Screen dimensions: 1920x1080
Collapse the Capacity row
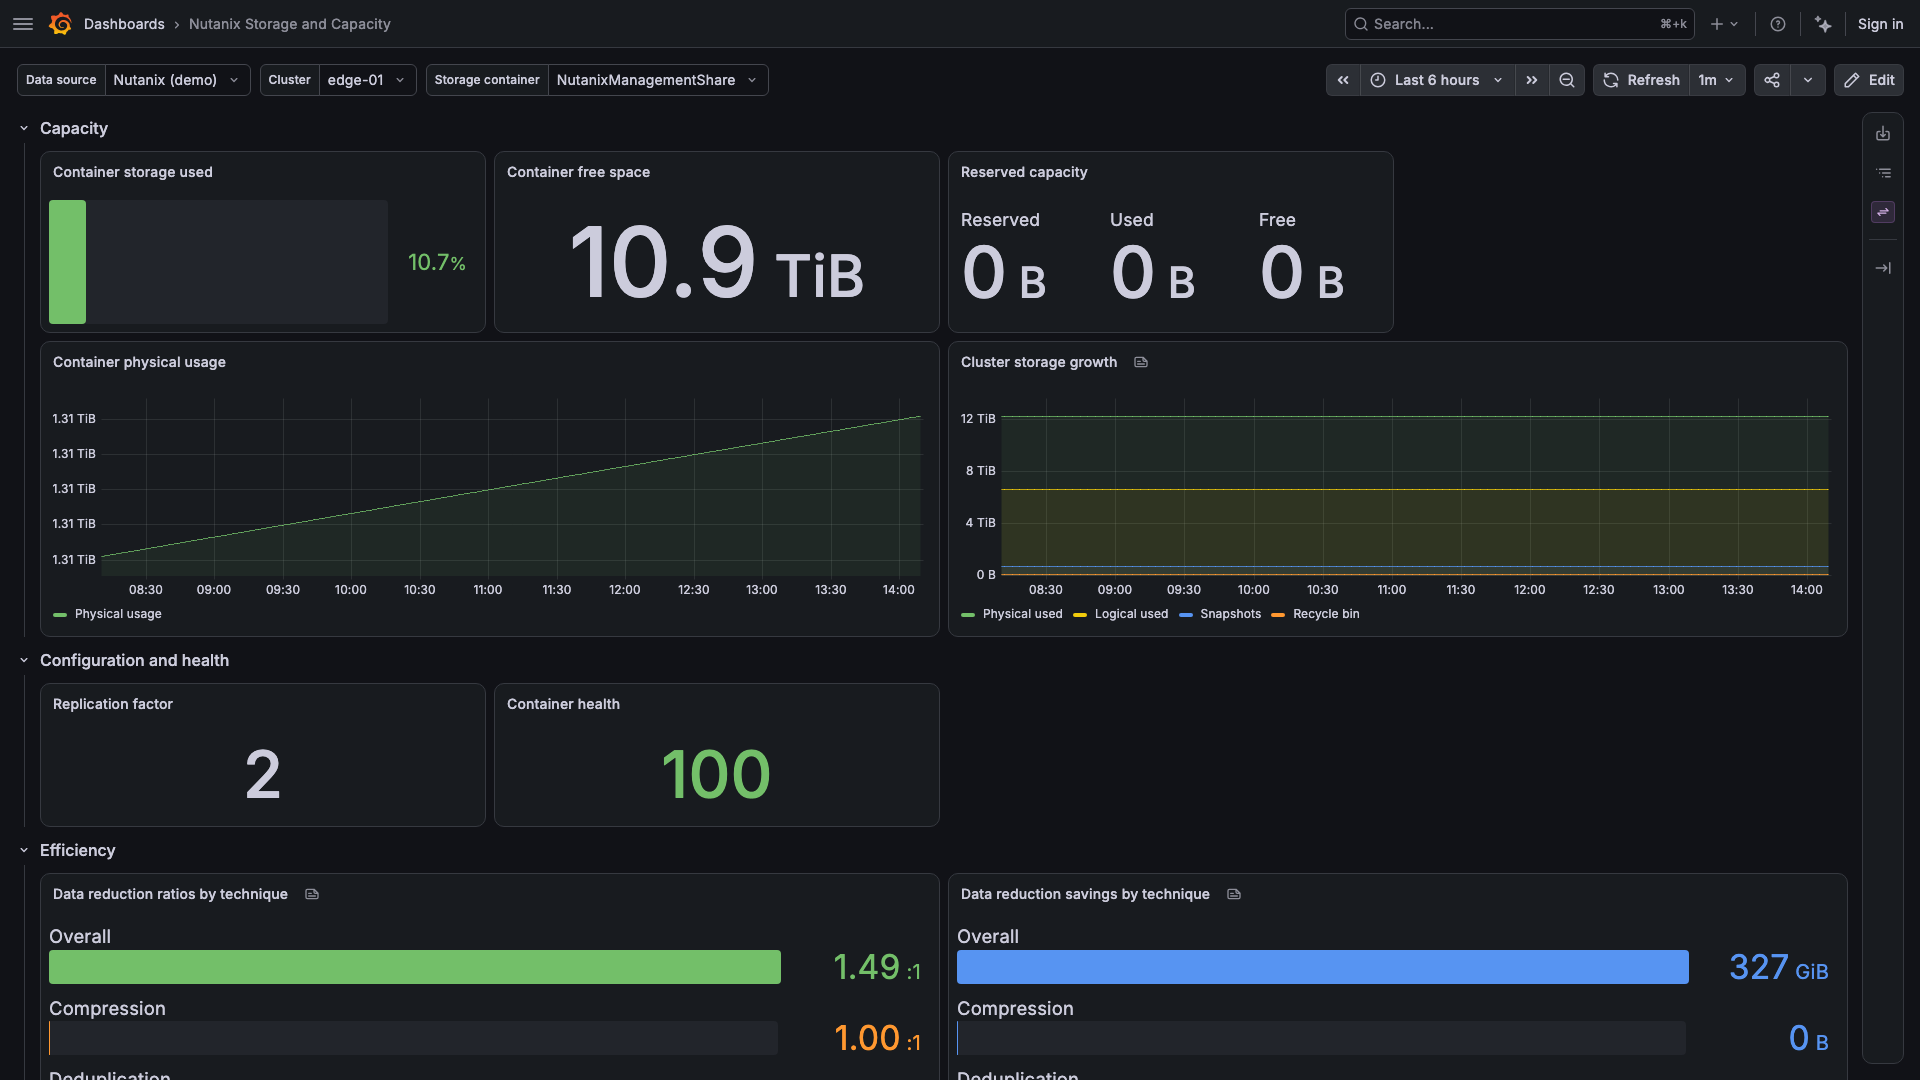pos(24,129)
